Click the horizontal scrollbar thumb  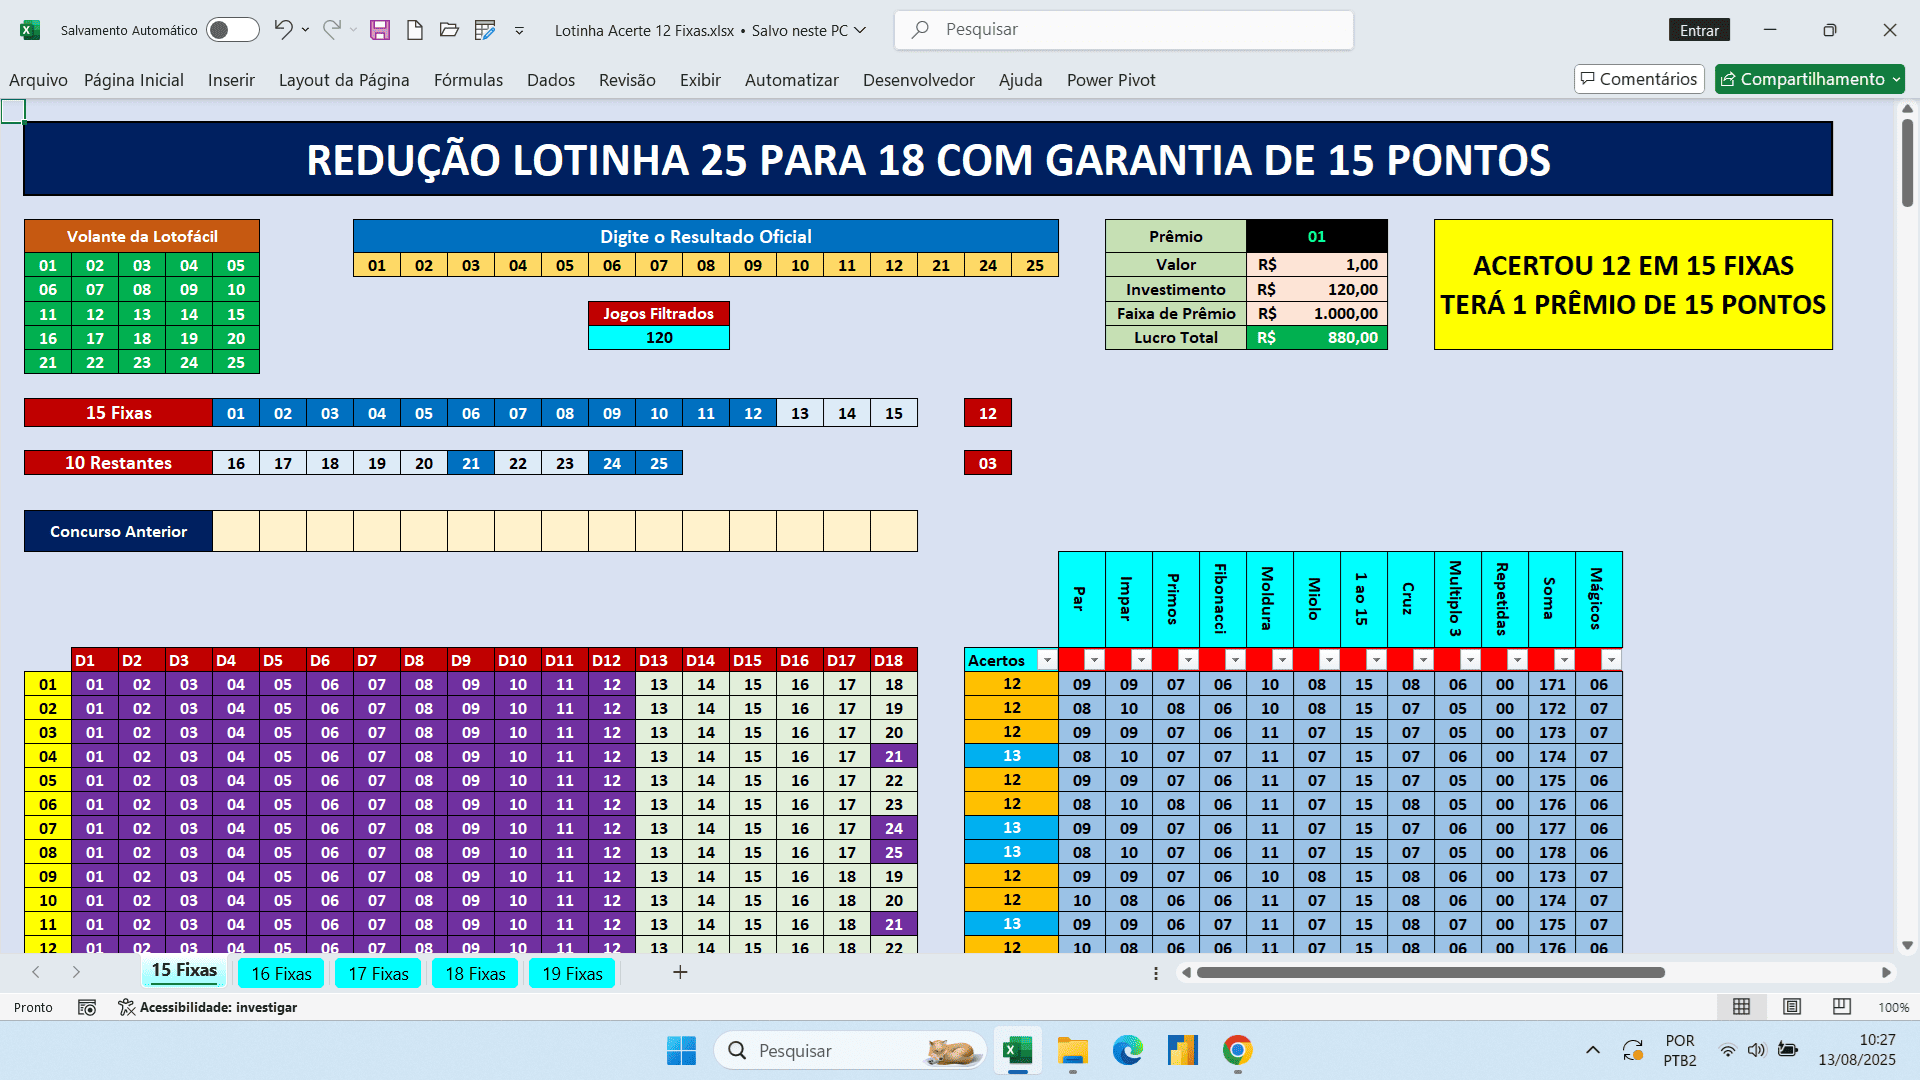1430,972
